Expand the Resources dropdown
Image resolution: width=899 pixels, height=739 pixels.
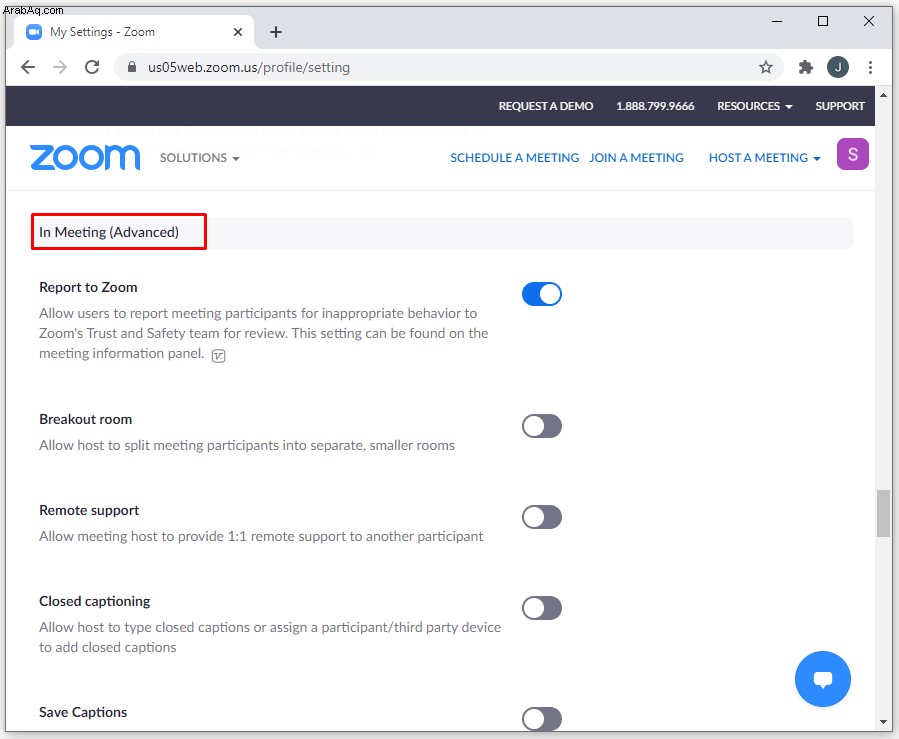[x=755, y=106]
